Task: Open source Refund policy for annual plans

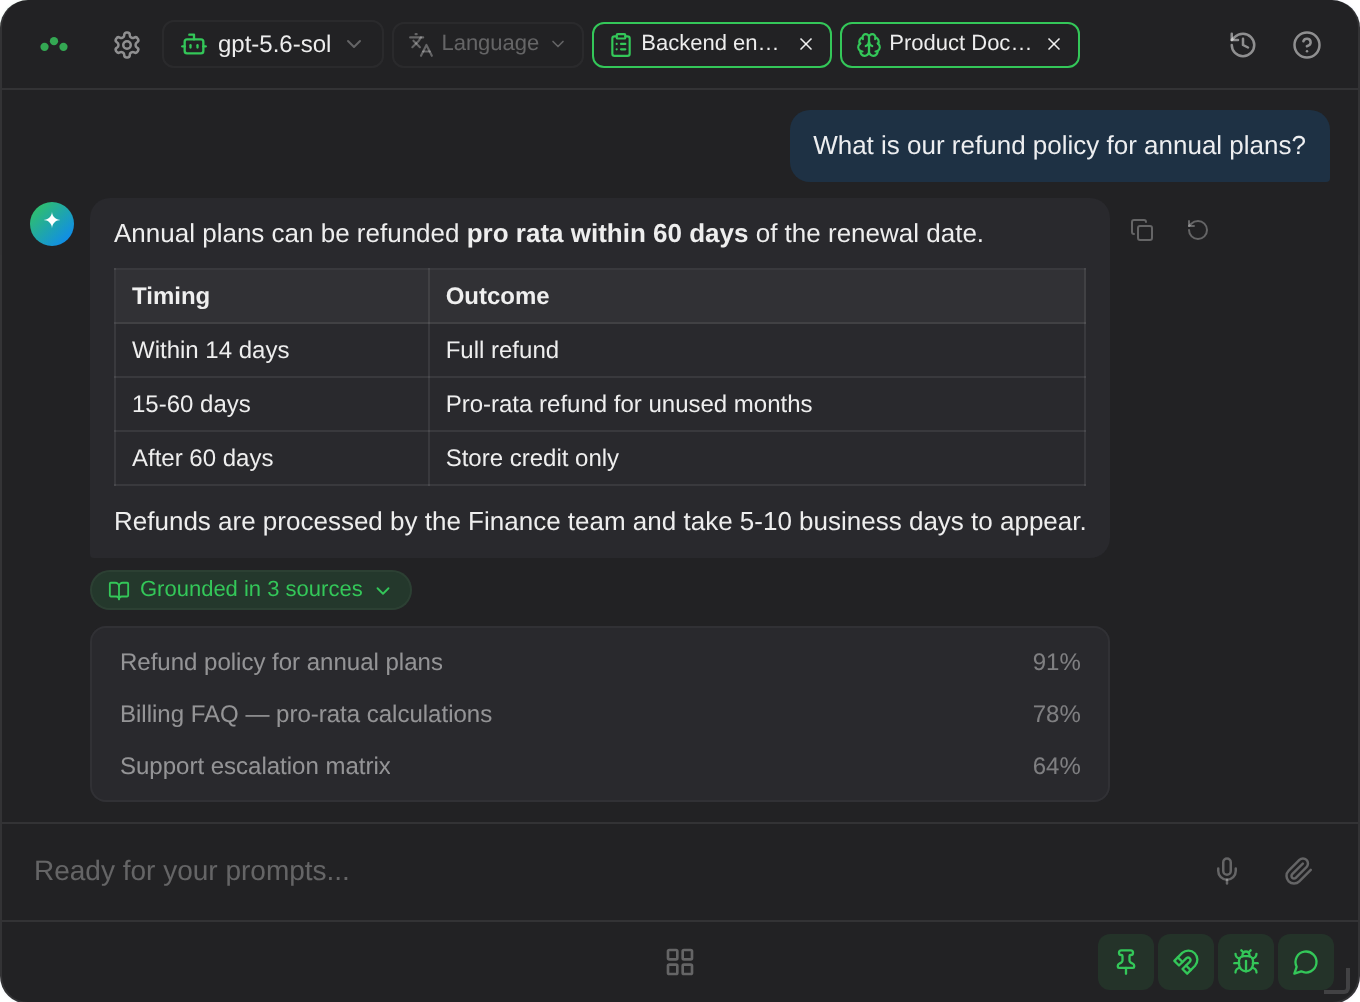Action: (x=600, y=662)
